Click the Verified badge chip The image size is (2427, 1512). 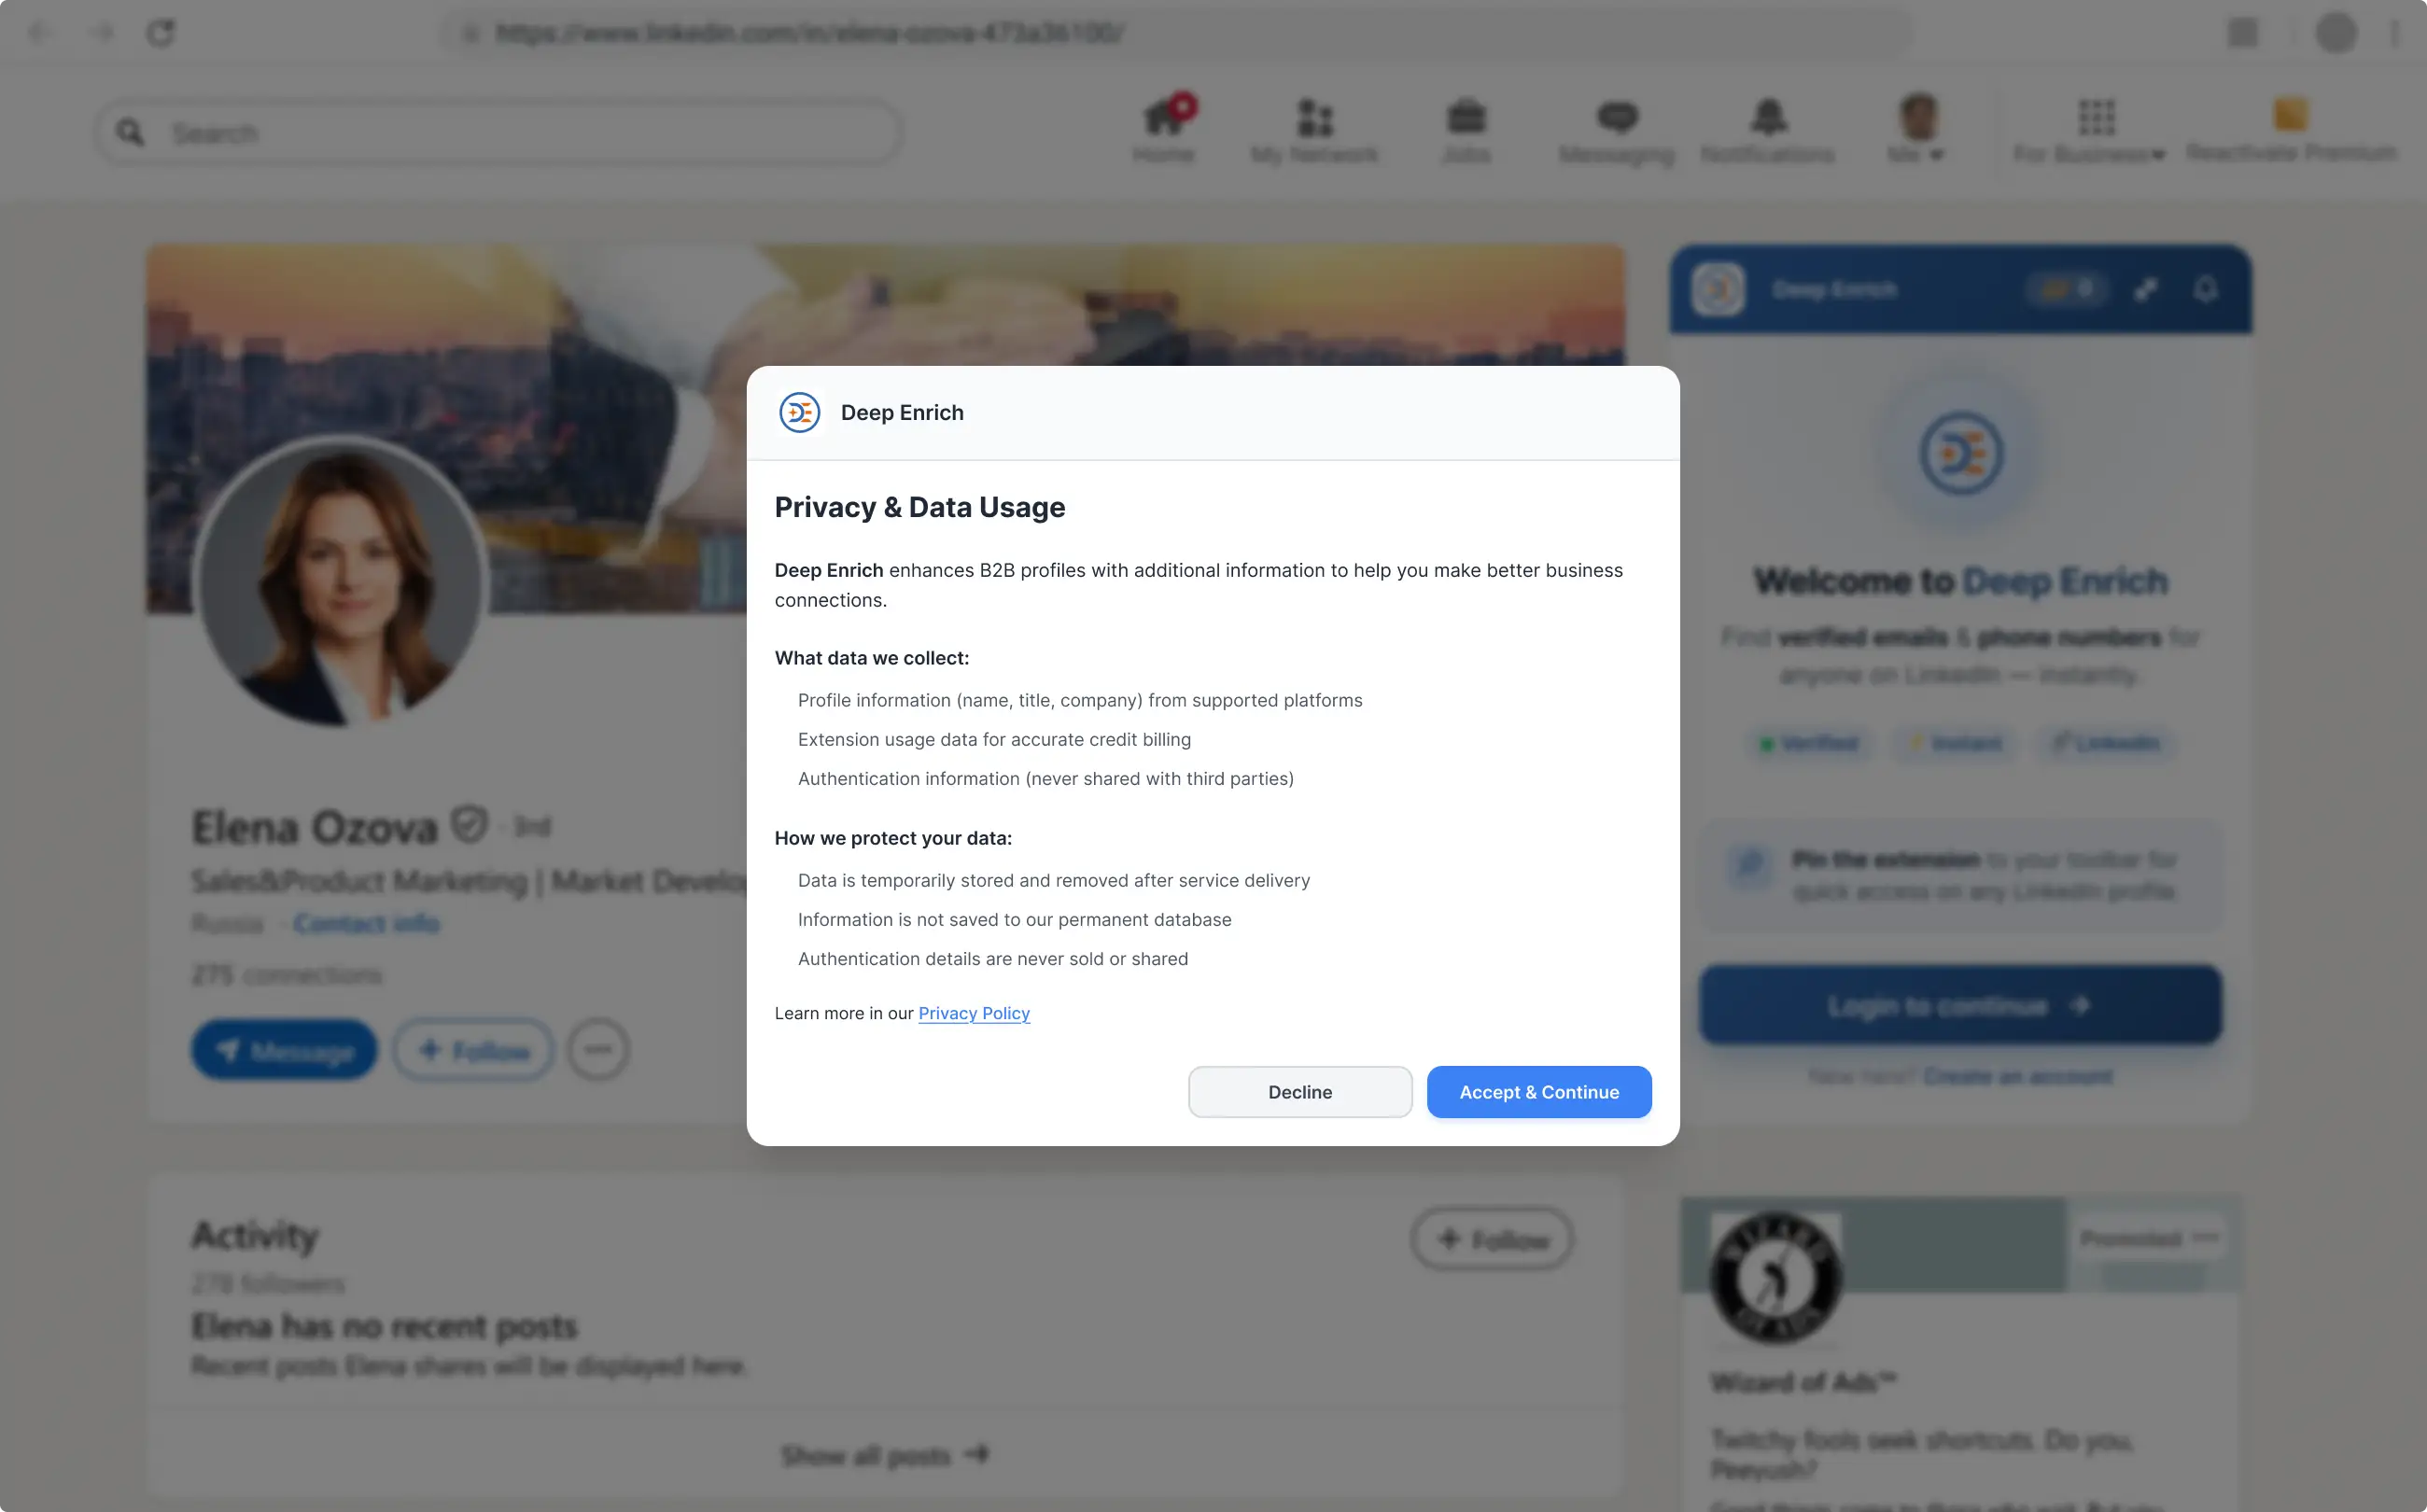(1809, 743)
